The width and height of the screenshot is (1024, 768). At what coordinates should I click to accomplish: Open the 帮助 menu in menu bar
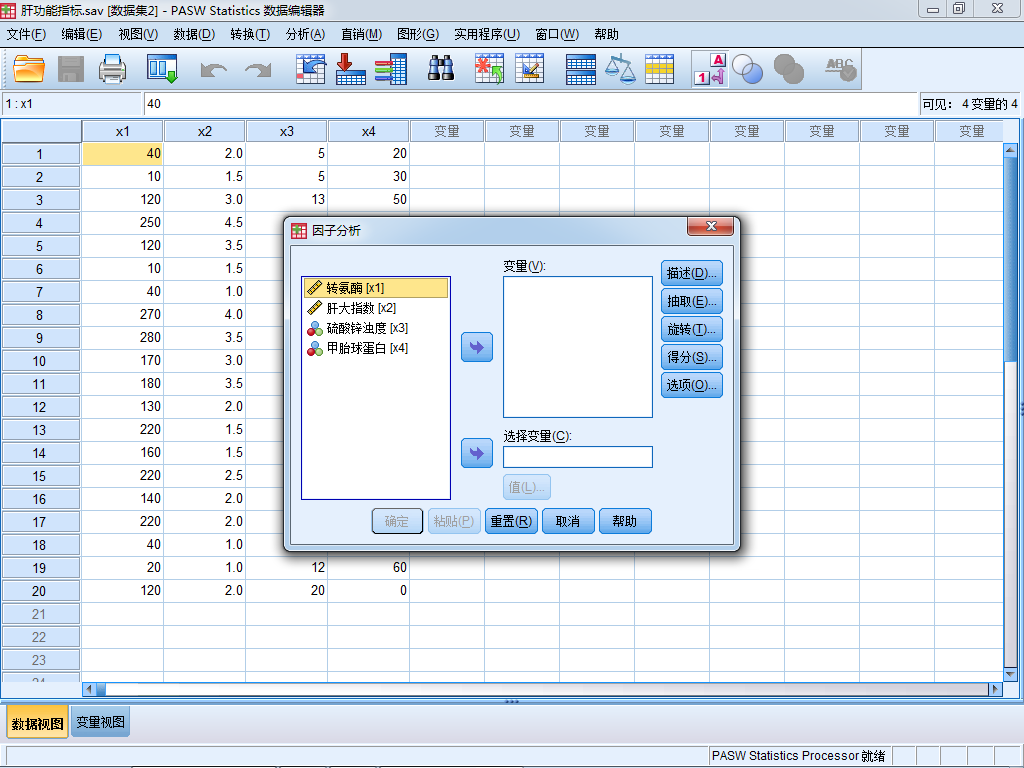pyautogui.click(x=607, y=35)
